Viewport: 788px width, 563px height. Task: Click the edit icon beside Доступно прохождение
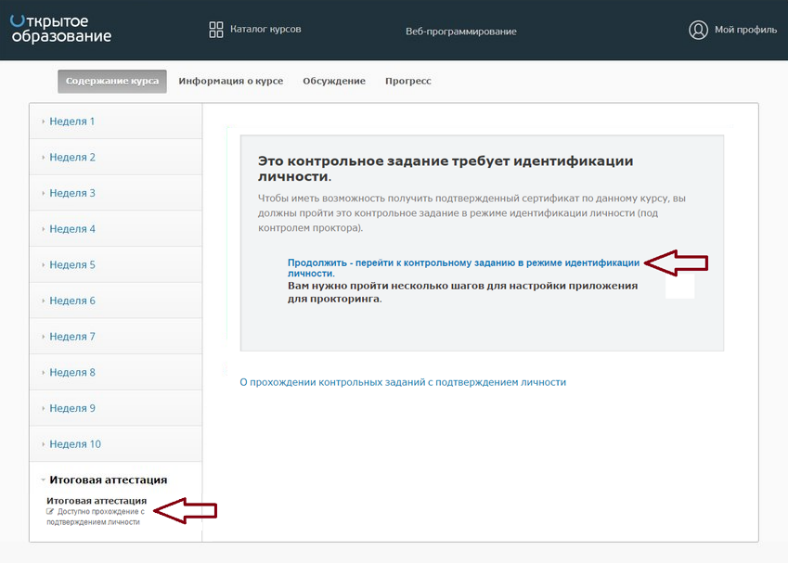pyautogui.click(x=50, y=511)
